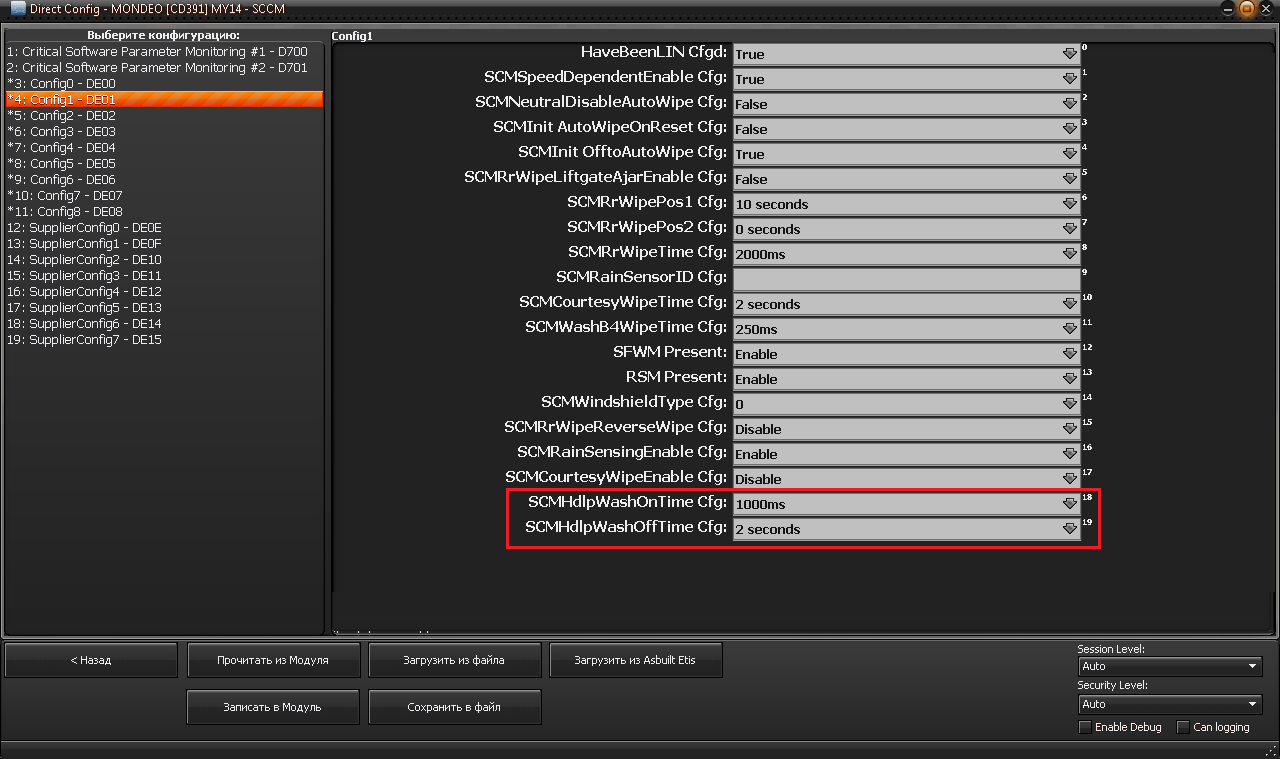Screen dimensions: 1280x759
Task: Click the arrow icon for SCMRrWipeTime Cfg
Action: (1069, 254)
